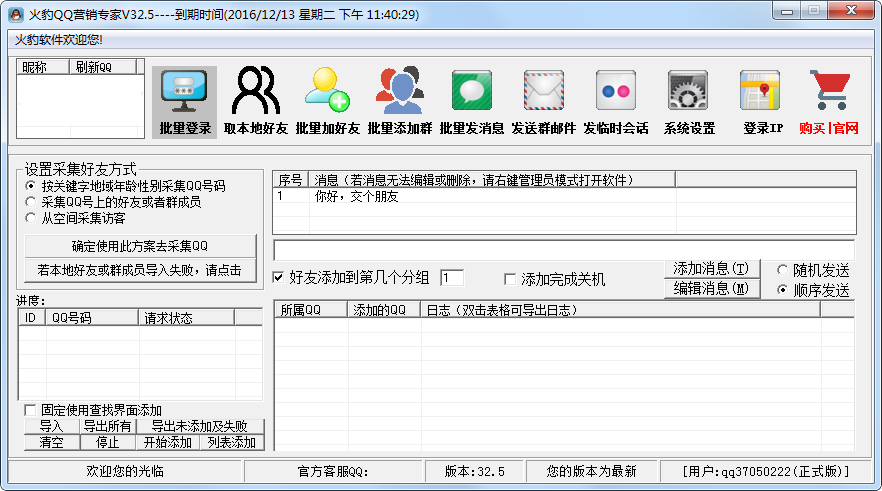Click the 购买|官网 shopping cart
Viewport: 882px width, 491px height.
(829, 101)
